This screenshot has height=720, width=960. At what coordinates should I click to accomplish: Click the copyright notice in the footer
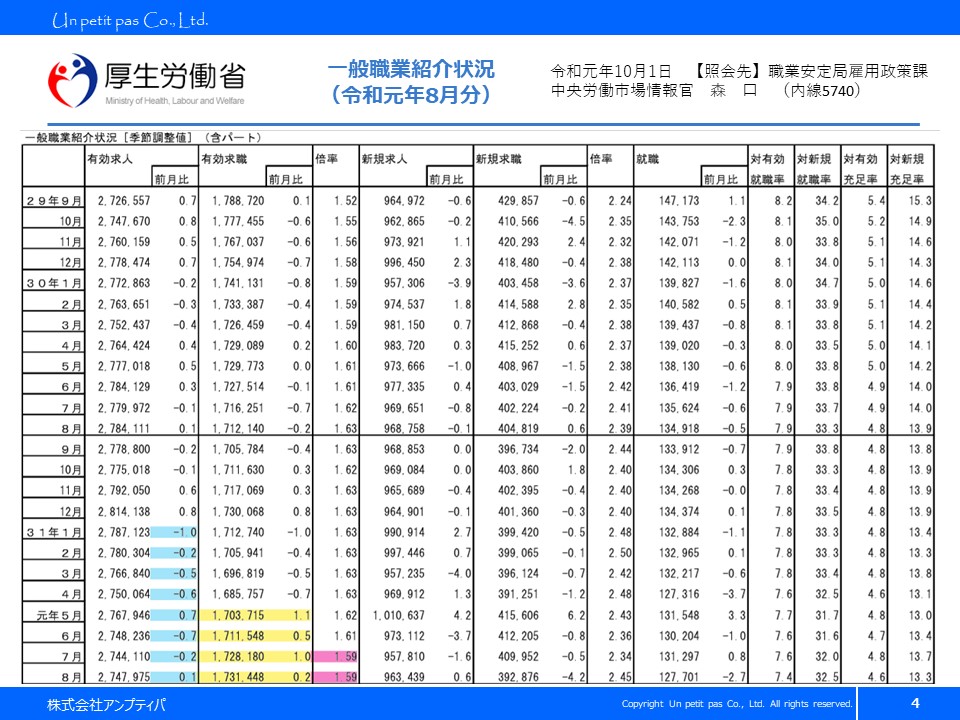click(737, 704)
